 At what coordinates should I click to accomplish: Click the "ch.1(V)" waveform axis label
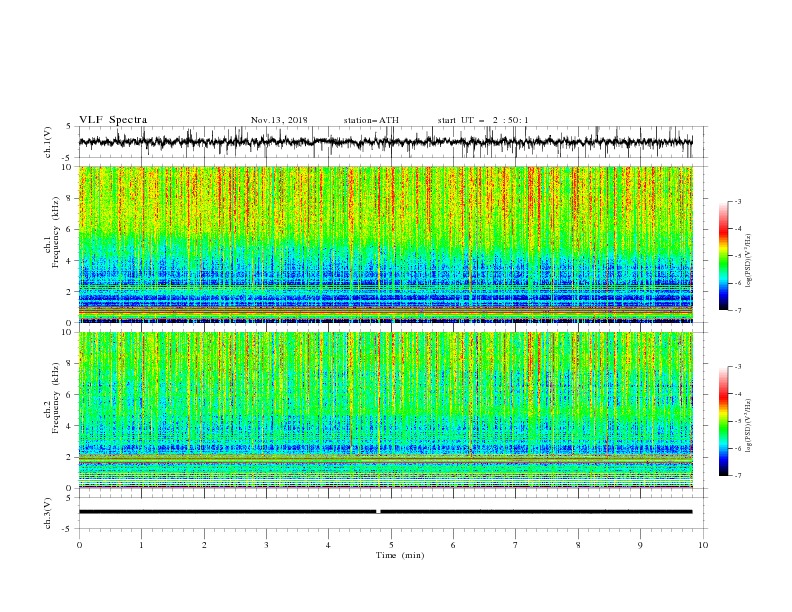pyautogui.click(x=48, y=142)
